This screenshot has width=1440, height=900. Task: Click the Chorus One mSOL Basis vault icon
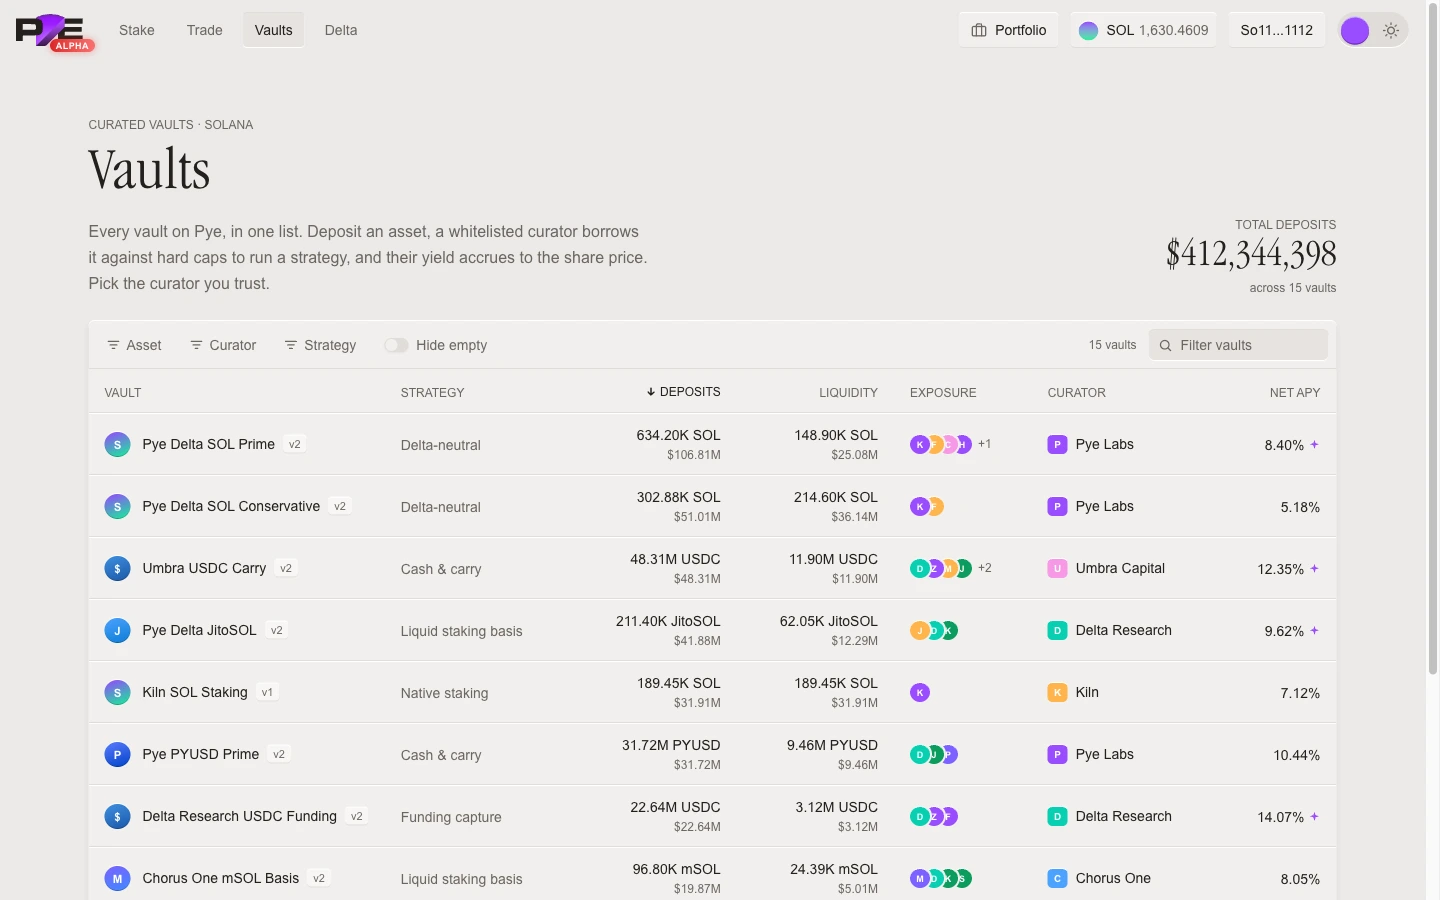click(117, 879)
